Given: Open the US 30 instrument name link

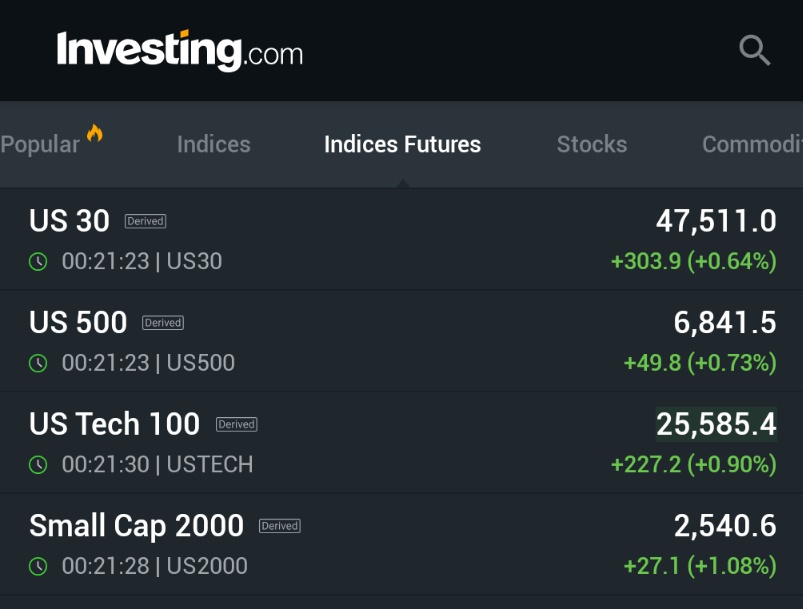Looking at the screenshot, I should [x=69, y=221].
